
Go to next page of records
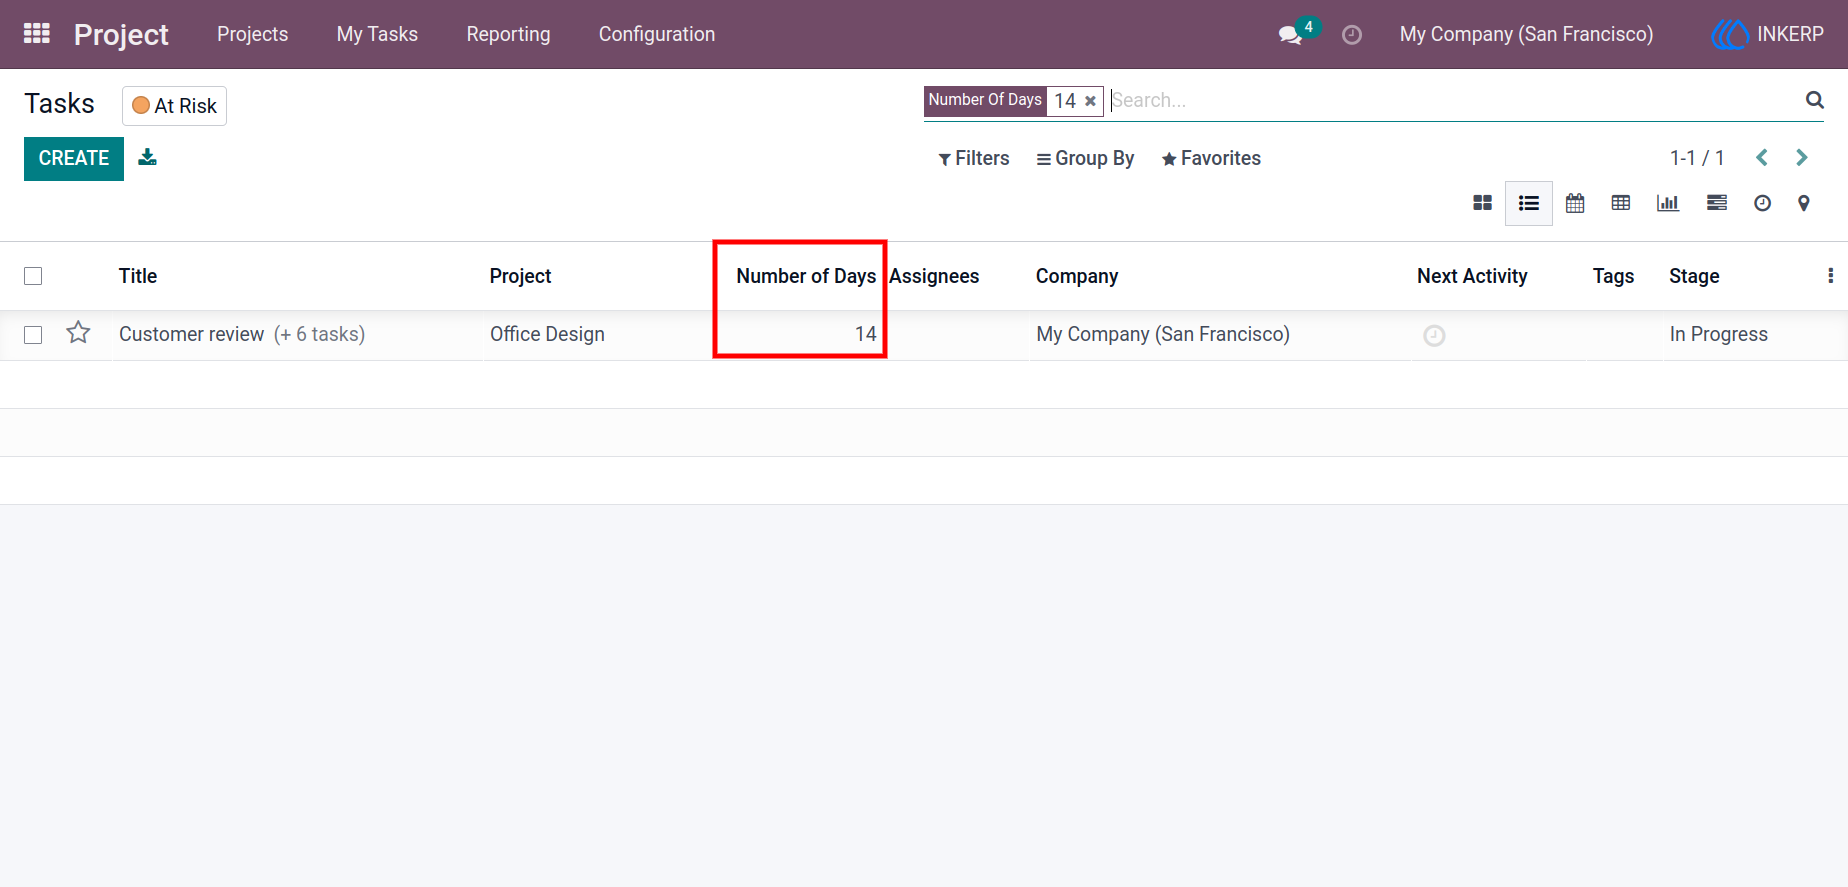point(1802,158)
